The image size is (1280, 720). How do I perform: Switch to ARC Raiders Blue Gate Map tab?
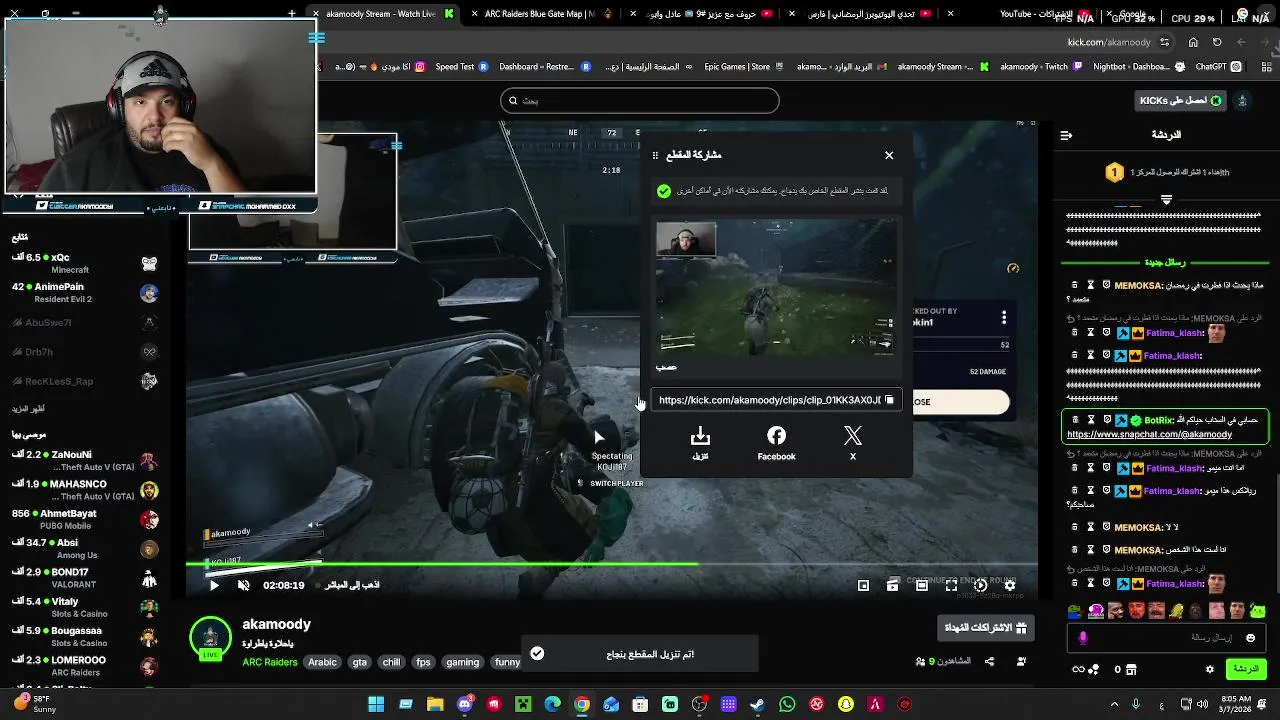(x=540, y=14)
